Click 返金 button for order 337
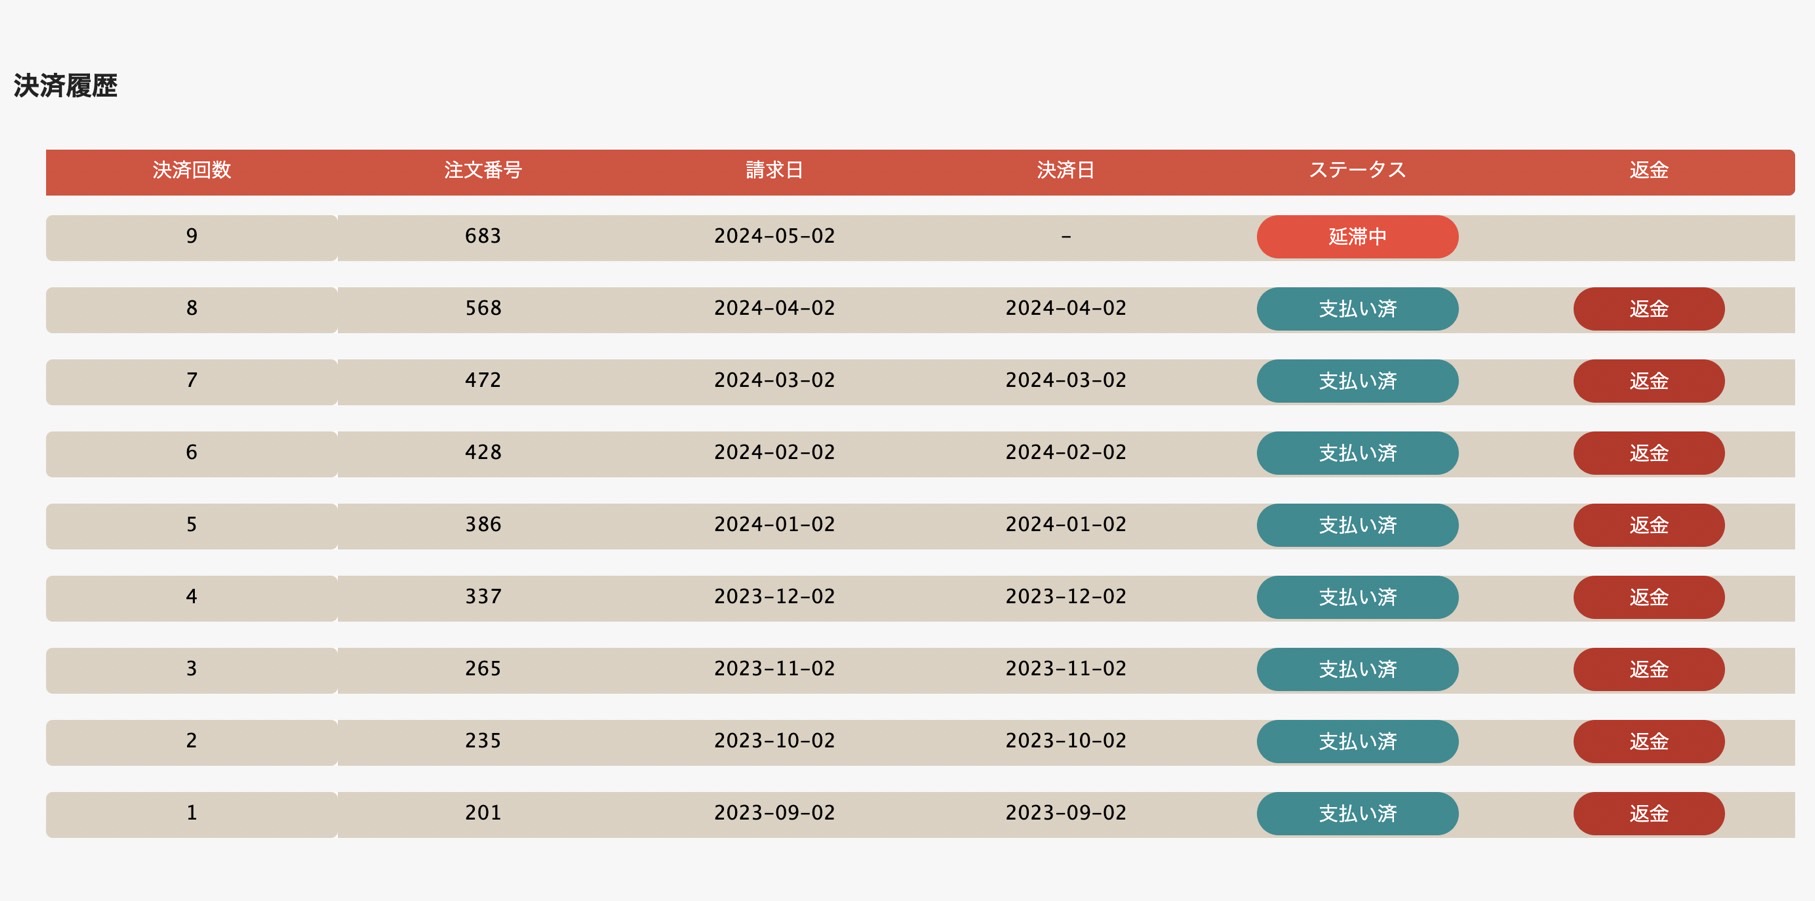Screen dimensions: 1815x901 tap(1648, 597)
